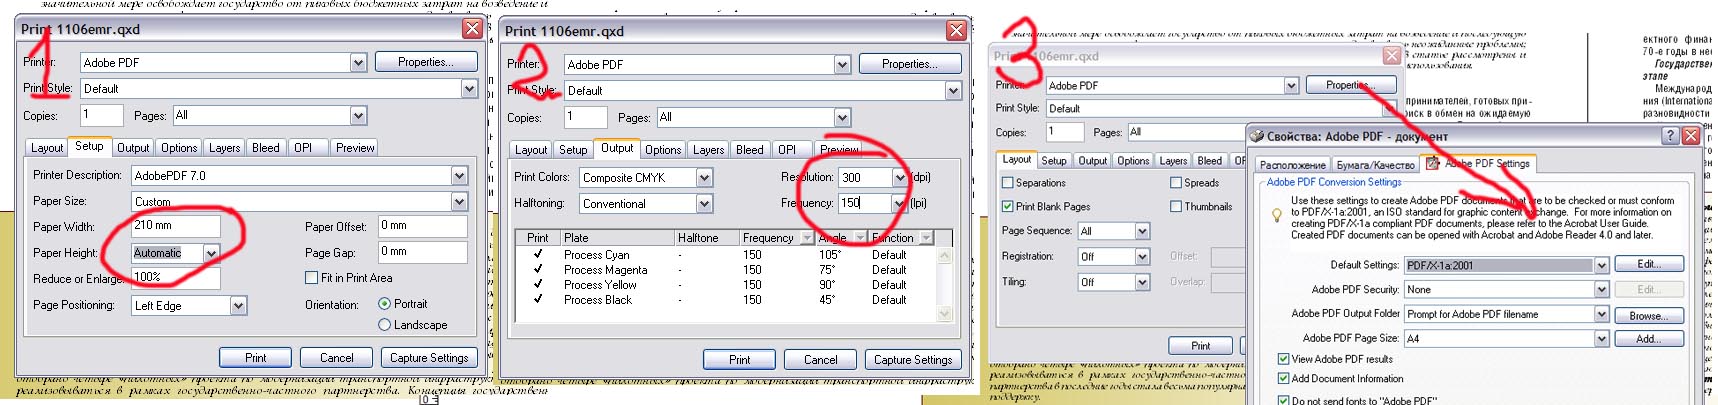
Task: Click the Paper Width field showing 210 mm
Action: (x=175, y=226)
